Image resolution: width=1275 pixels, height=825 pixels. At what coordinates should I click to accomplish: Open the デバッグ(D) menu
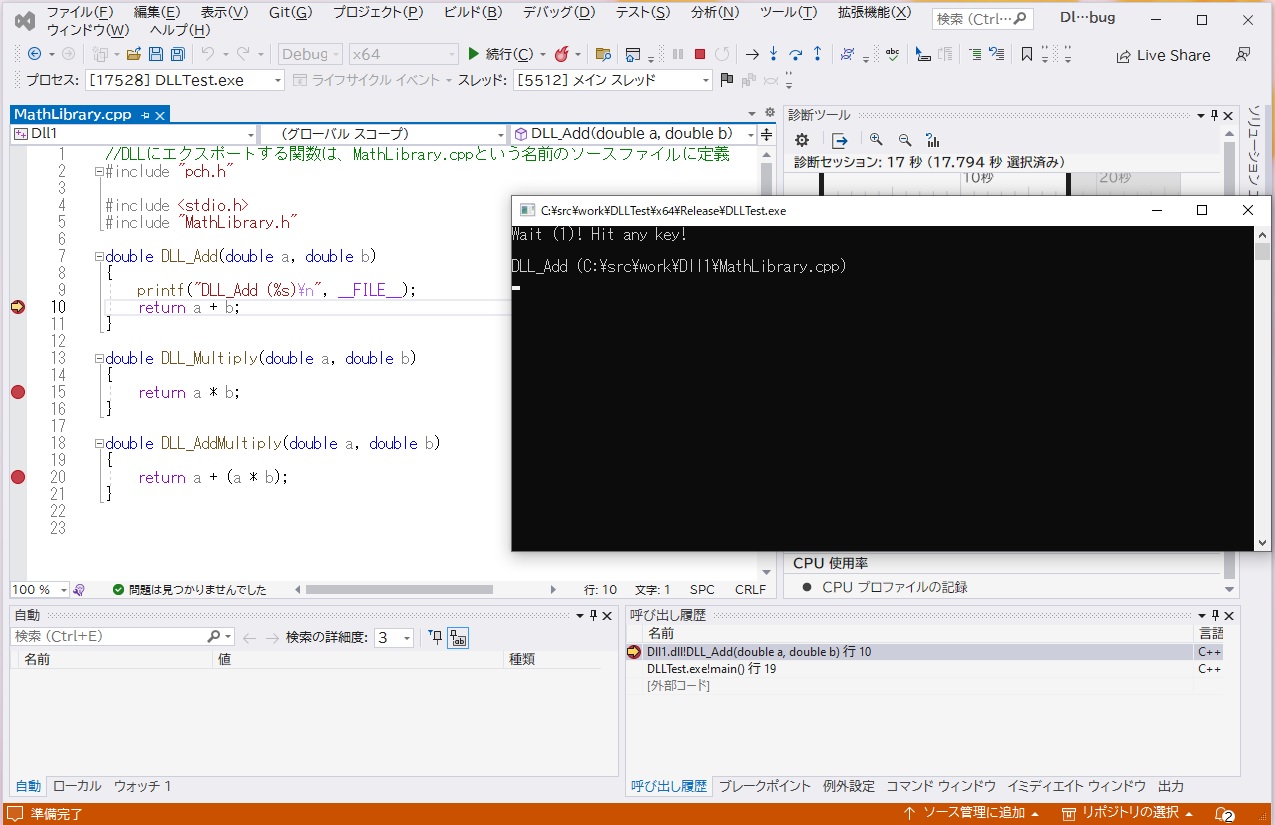click(557, 12)
